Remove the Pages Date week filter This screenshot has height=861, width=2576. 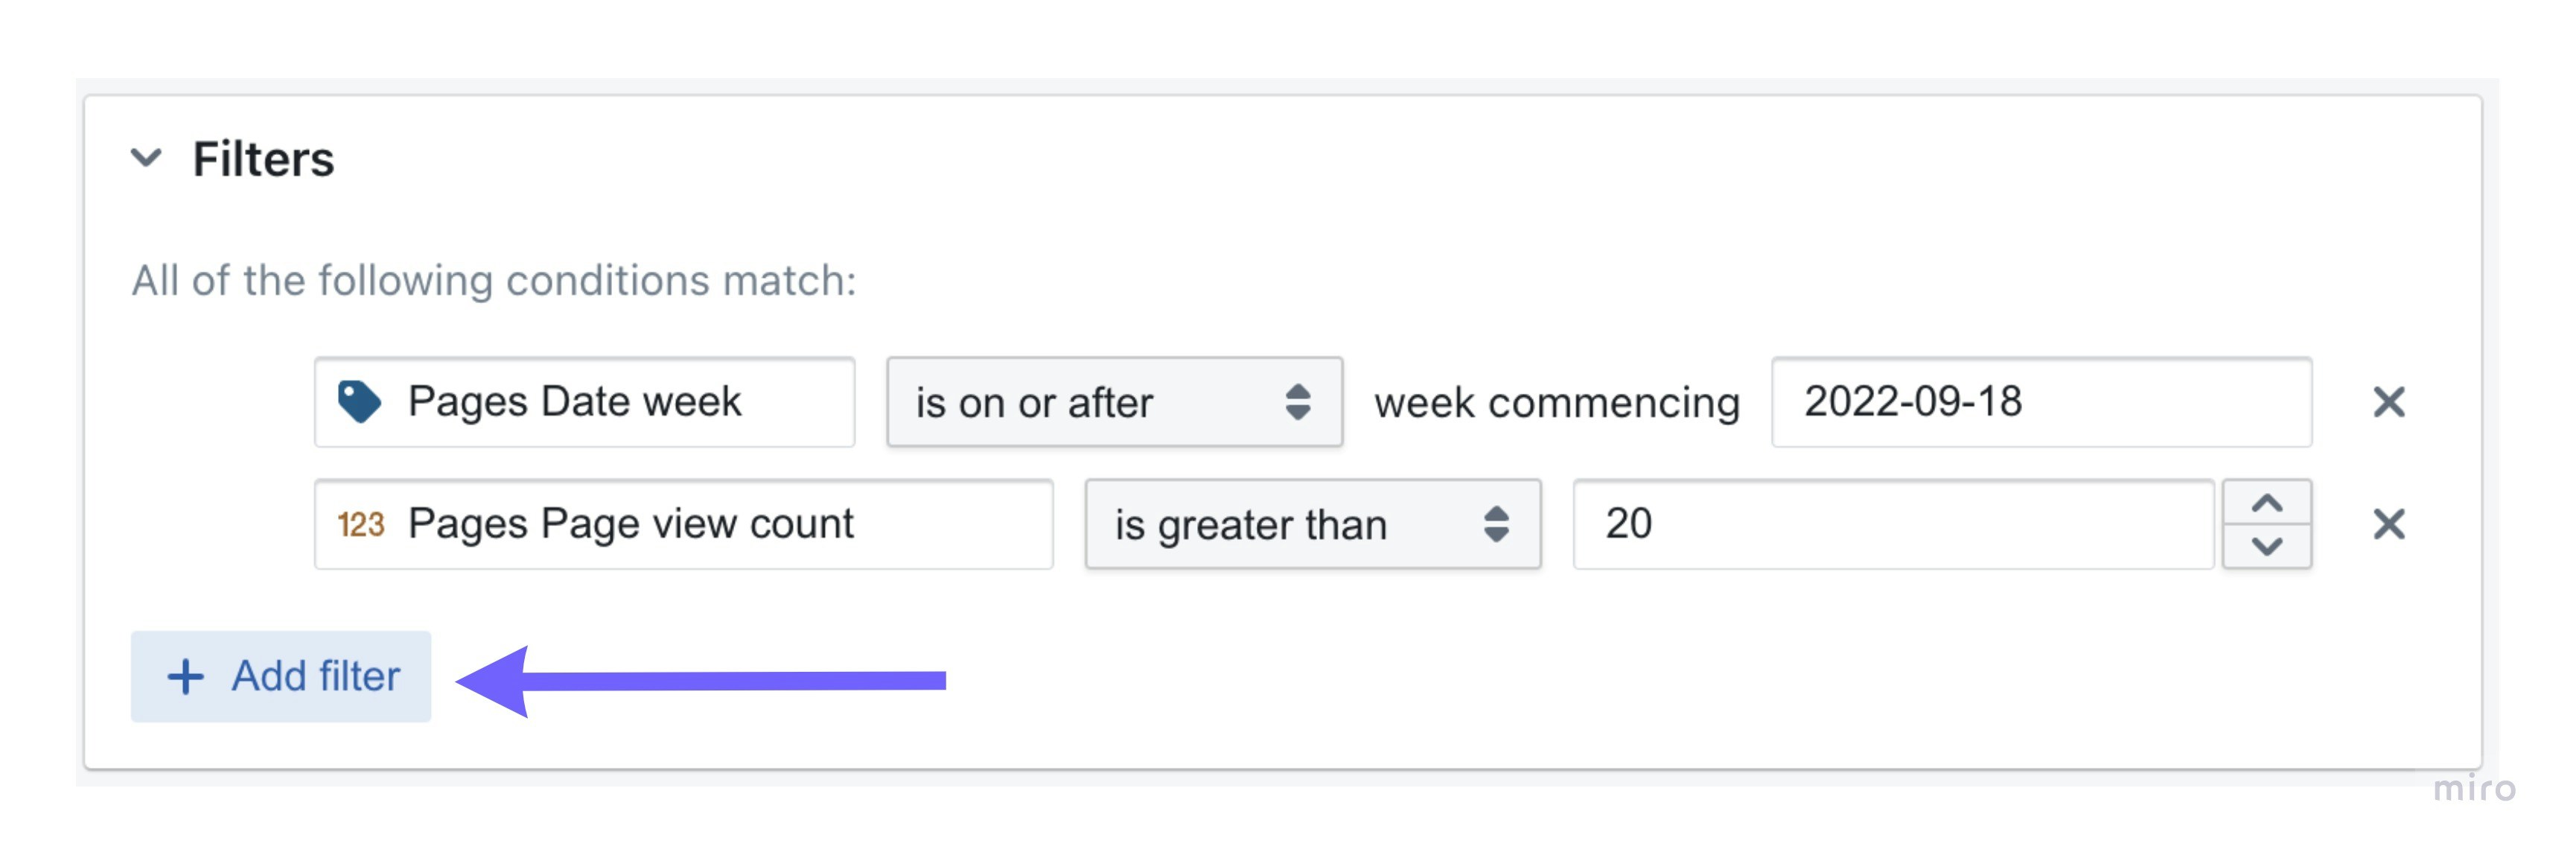click(x=2388, y=402)
